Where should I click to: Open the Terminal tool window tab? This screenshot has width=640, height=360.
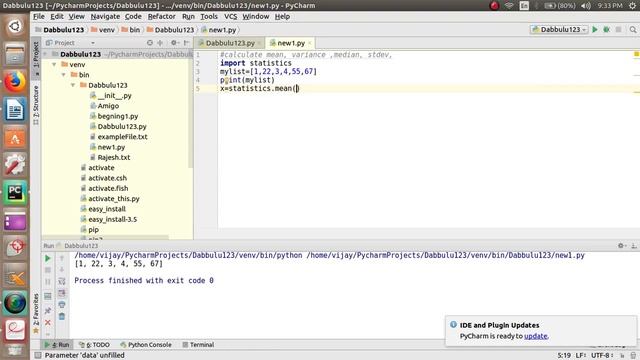pyautogui.click(x=198, y=344)
